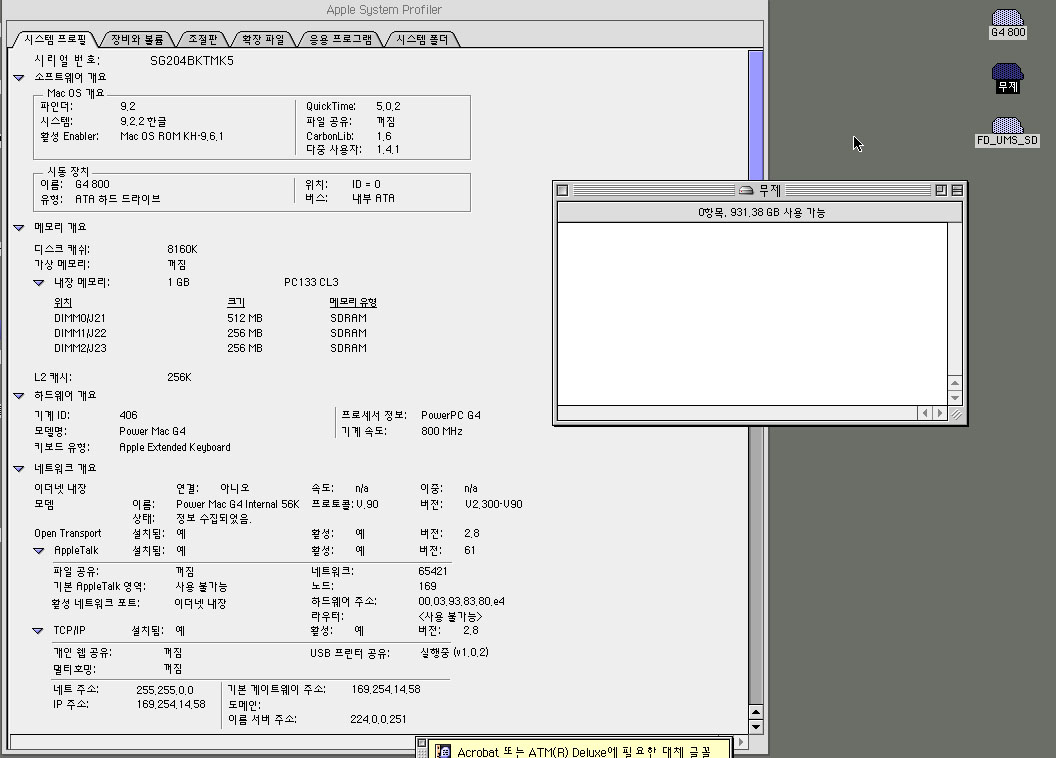Viewport: 1056px width, 758px height.
Task: Open the G4 800 hard drive icon
Action: pos(1007,18)
